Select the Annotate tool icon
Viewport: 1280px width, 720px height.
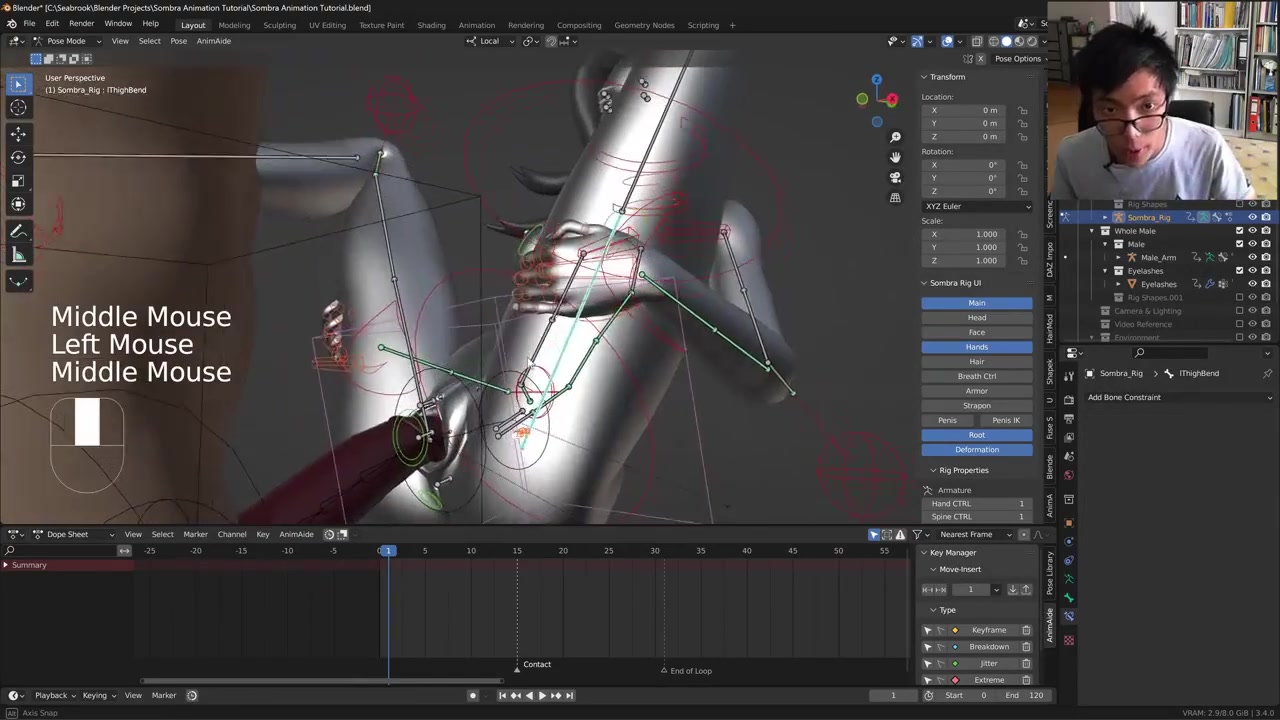[18, 231]
